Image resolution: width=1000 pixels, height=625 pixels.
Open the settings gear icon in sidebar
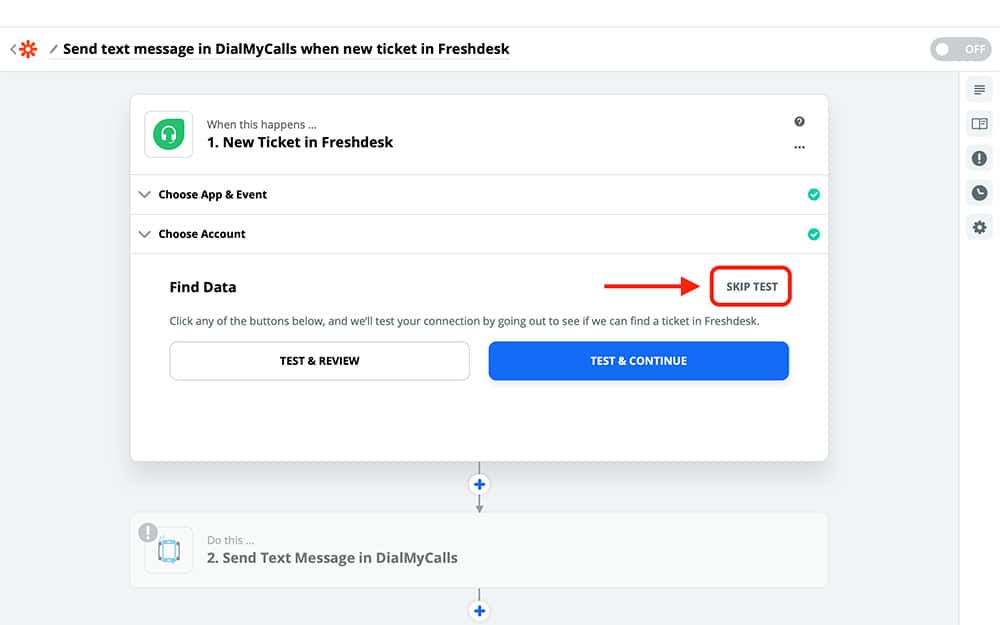pos(979,227)
